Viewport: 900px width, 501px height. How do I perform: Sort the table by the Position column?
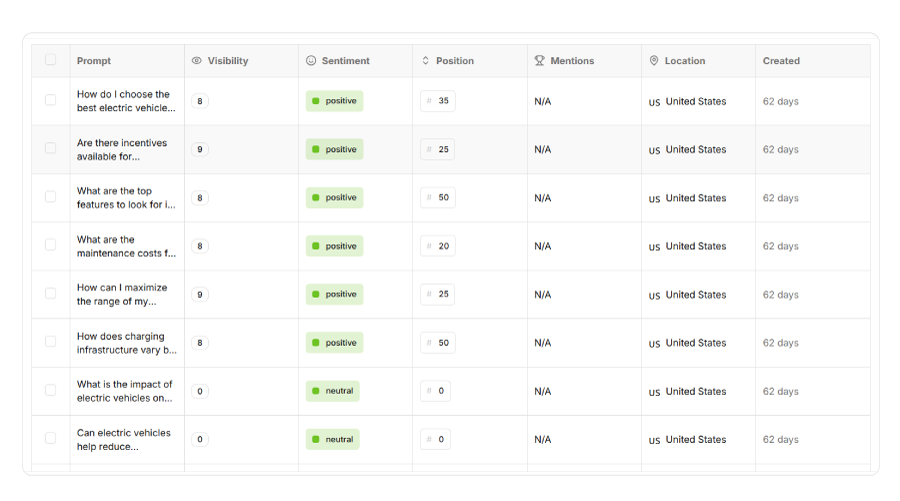[x=455, y=61]
